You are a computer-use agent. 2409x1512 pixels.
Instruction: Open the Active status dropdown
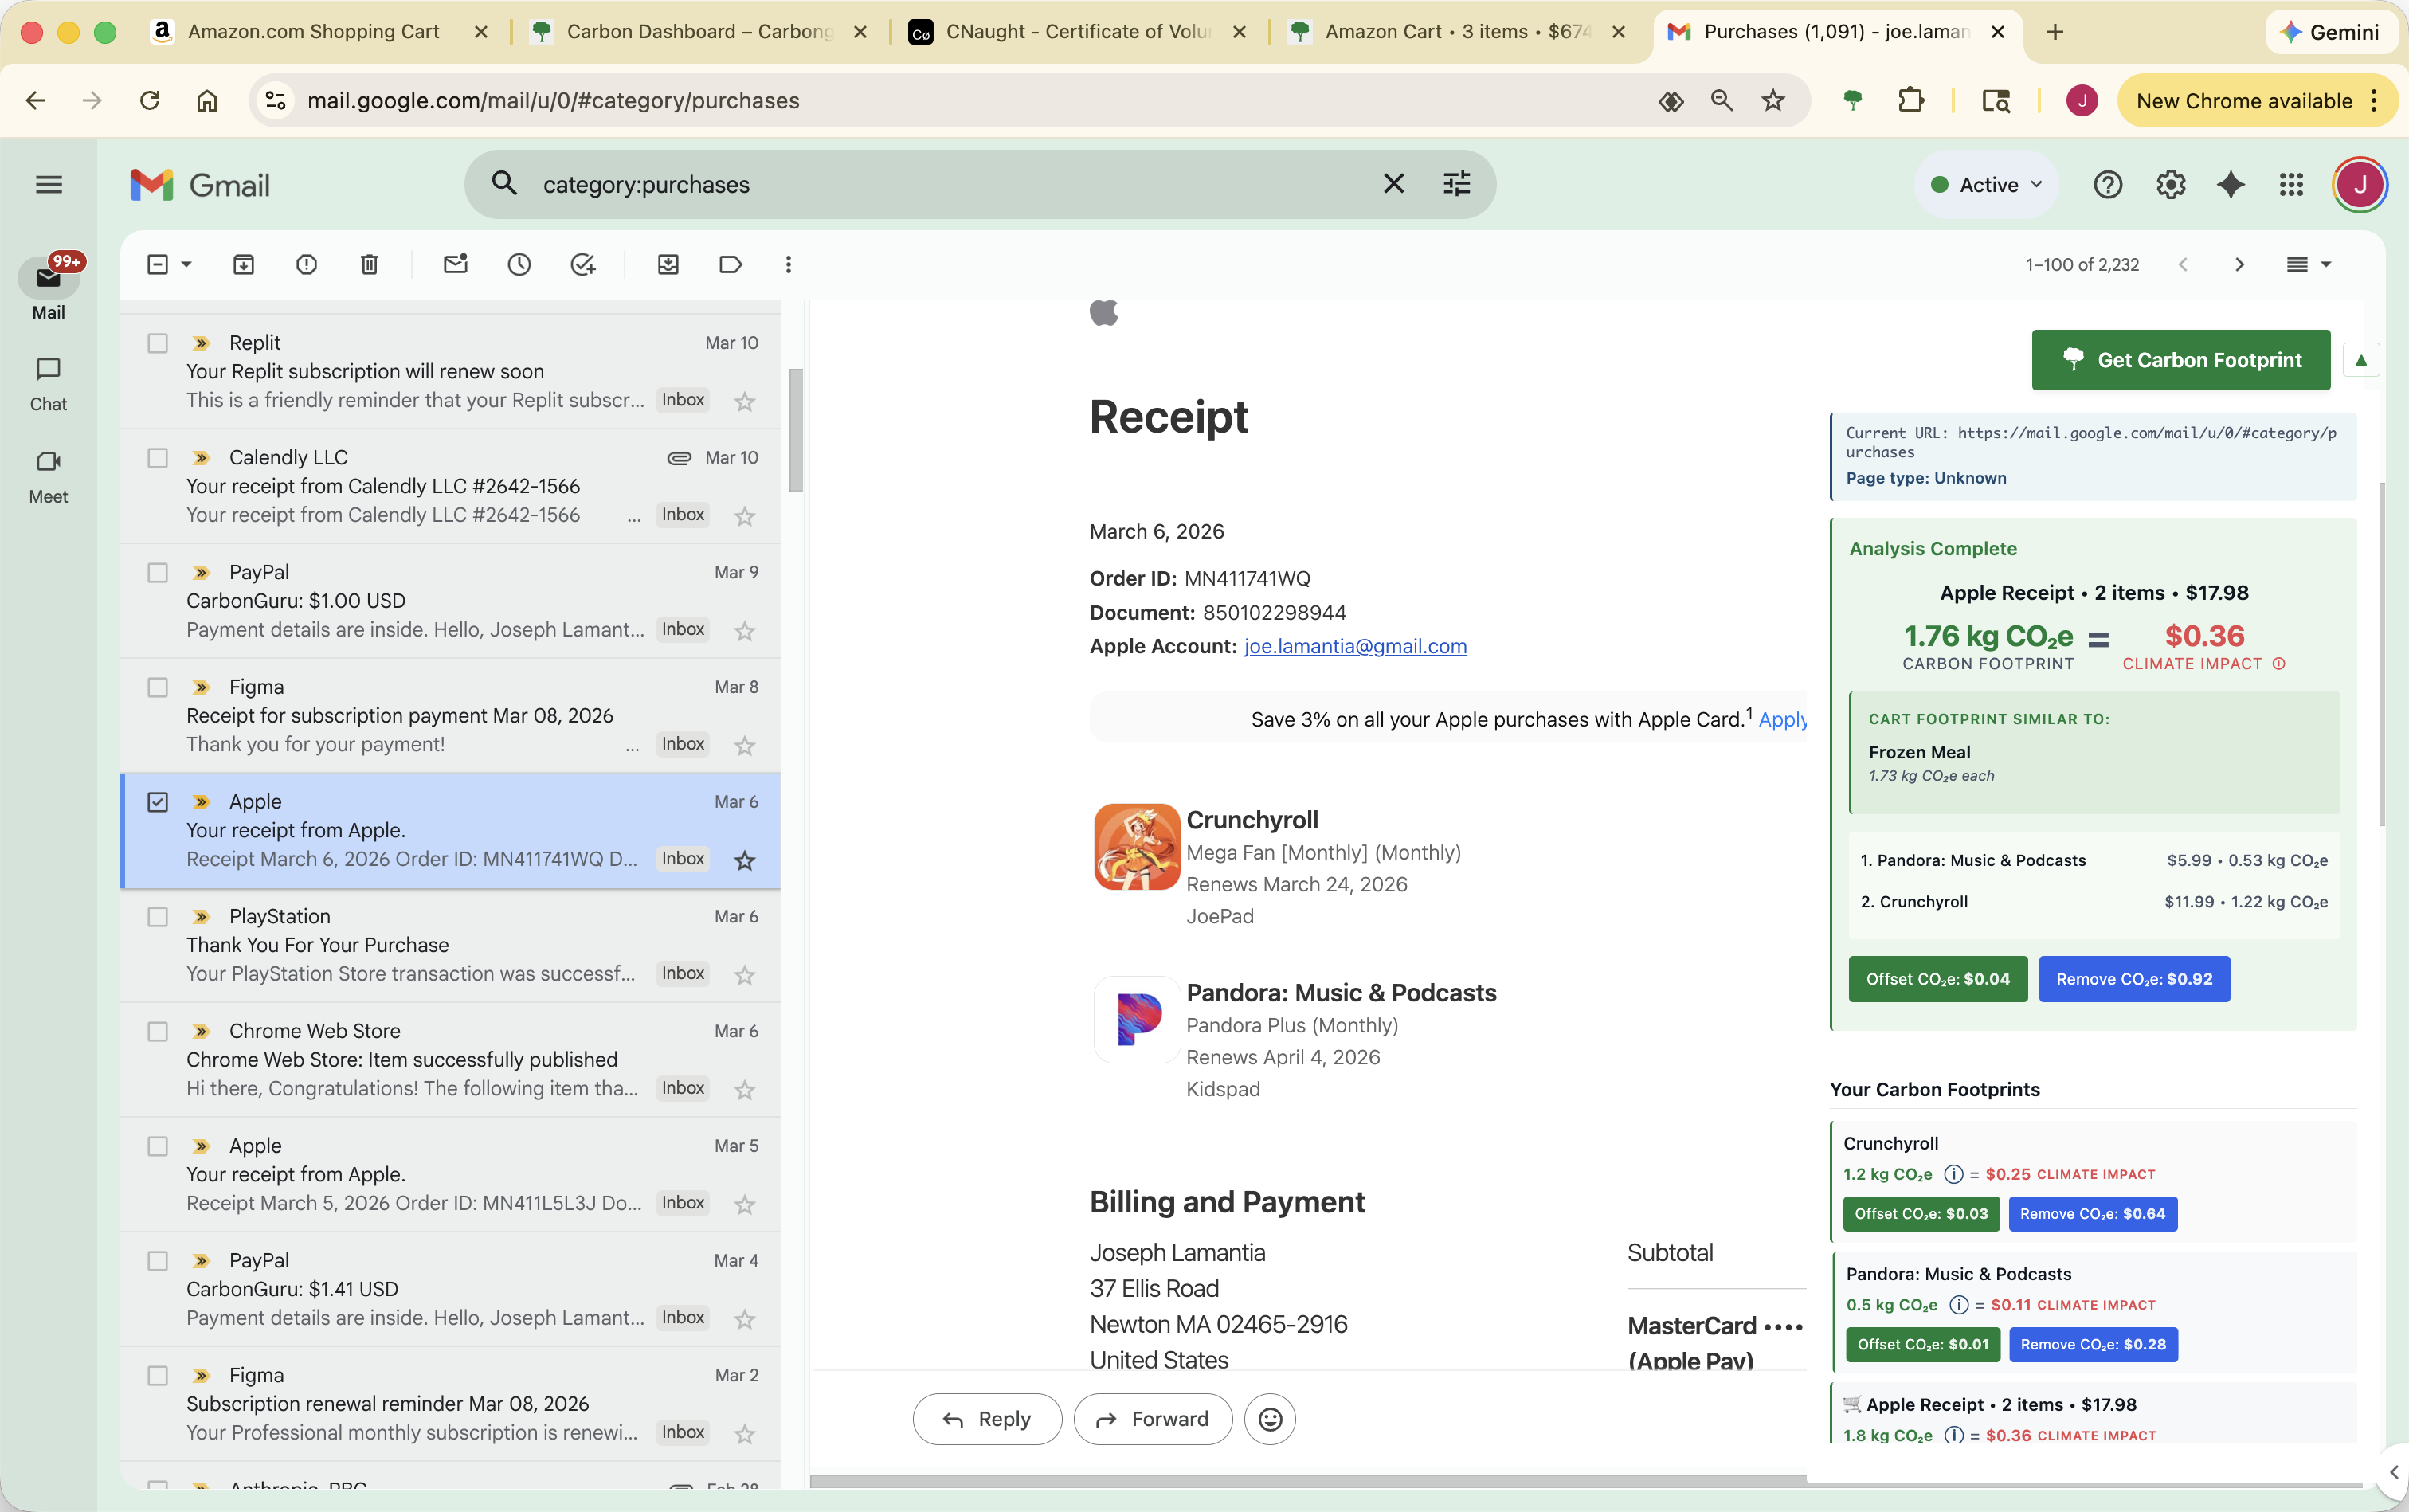click(1984, 184)
